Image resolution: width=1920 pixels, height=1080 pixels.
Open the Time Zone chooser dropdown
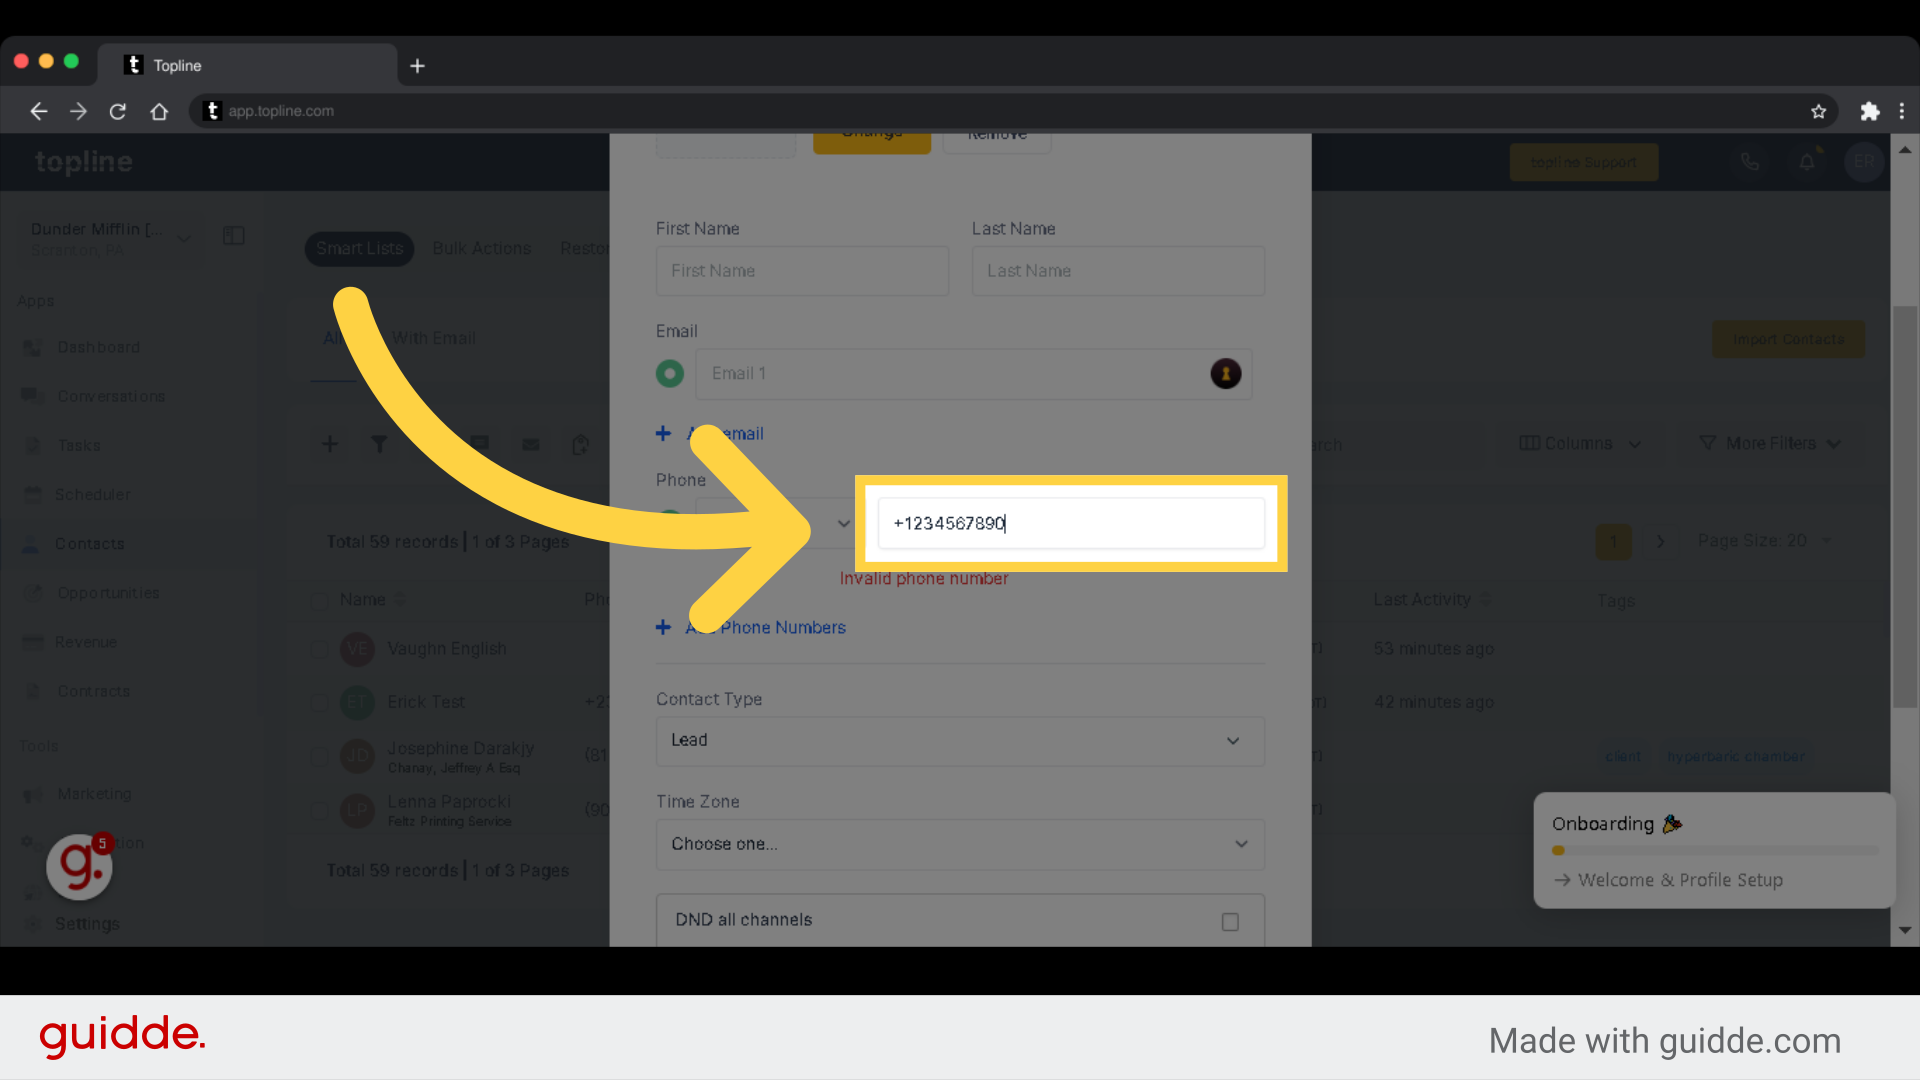(959, 844)
